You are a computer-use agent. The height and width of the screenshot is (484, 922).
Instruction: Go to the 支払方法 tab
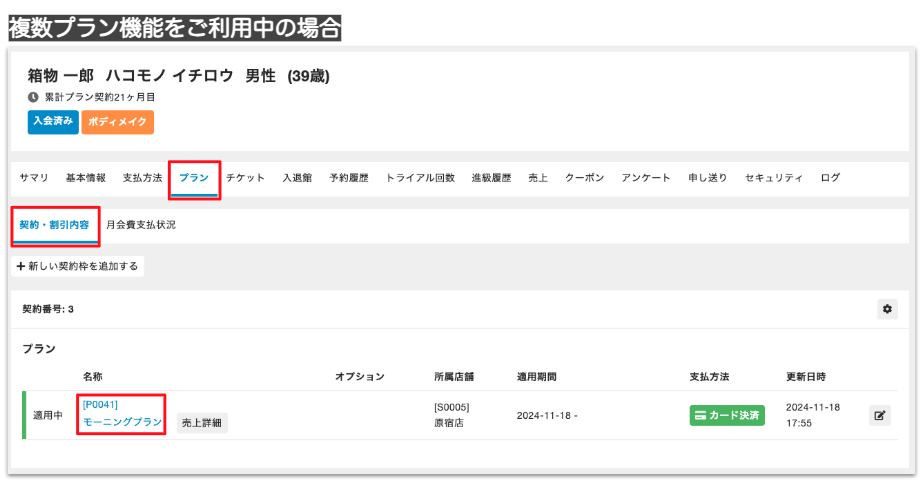pos(142,178)
